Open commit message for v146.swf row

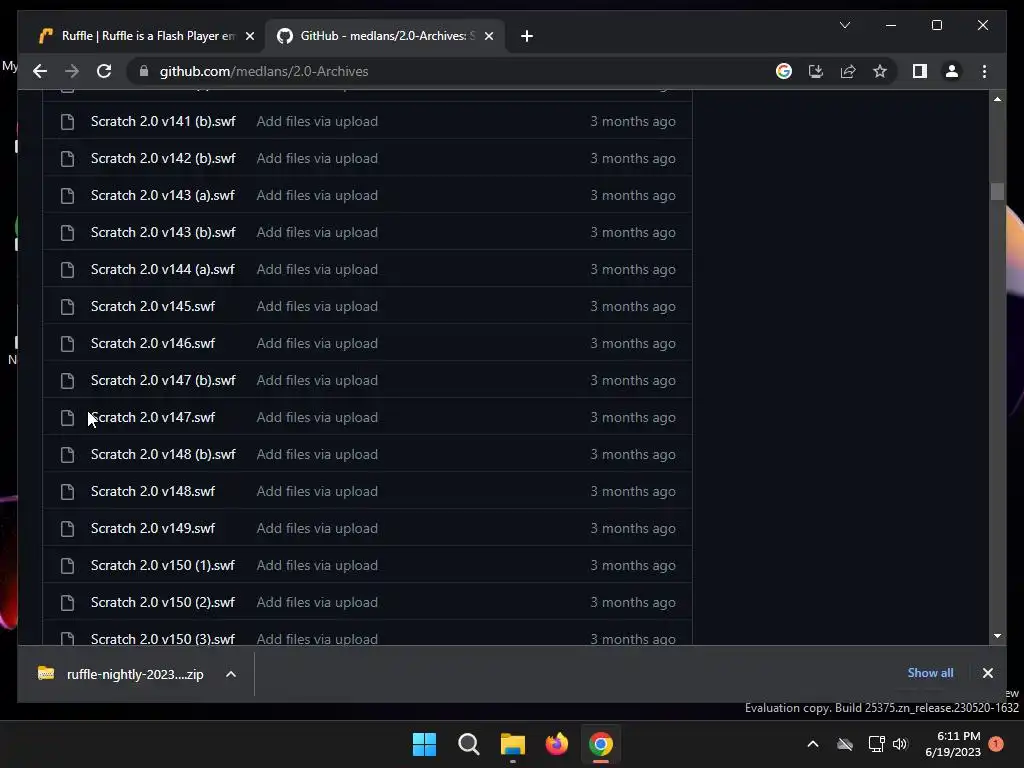pyautogui.click(x=317, y=344)
